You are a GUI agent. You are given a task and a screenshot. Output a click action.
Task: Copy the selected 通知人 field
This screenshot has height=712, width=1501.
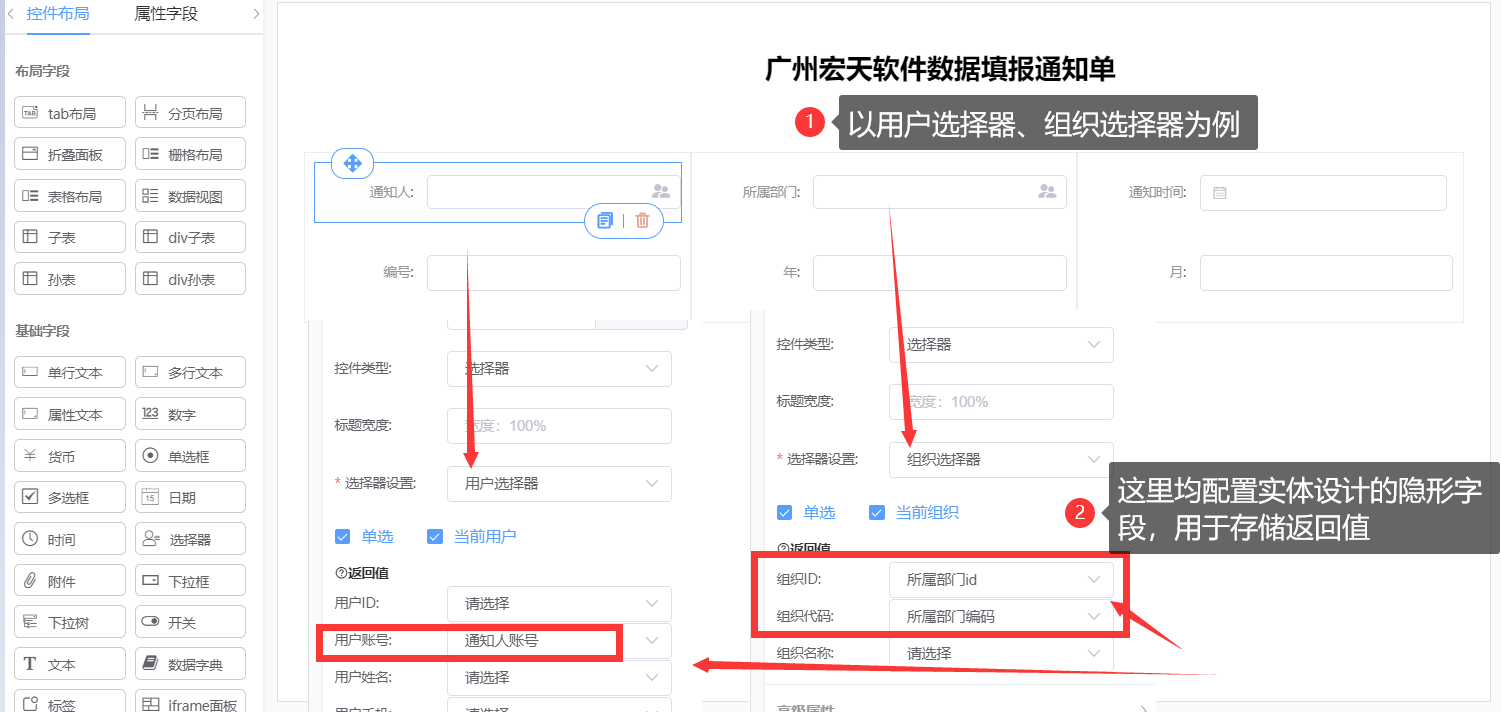[605, 221]
